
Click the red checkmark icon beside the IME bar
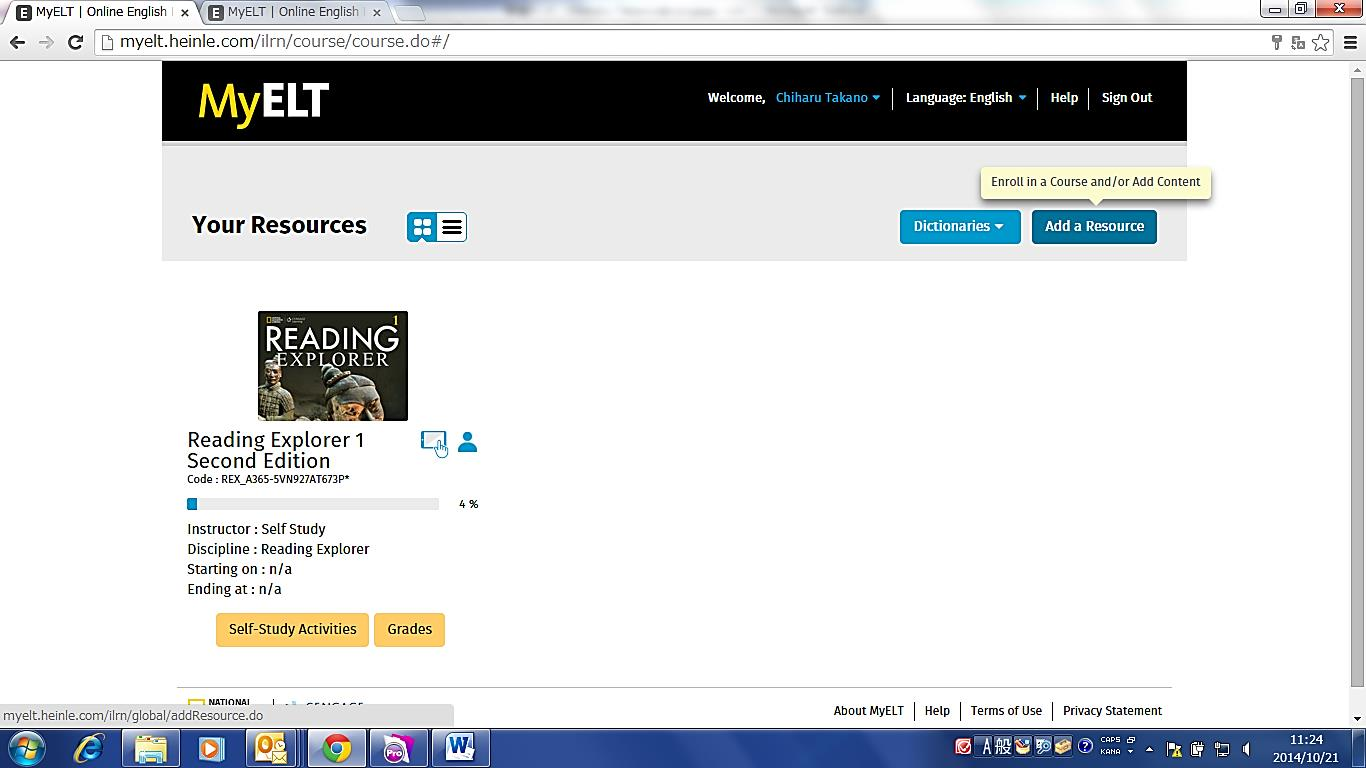pyautogui.click(x=964, y=747)
